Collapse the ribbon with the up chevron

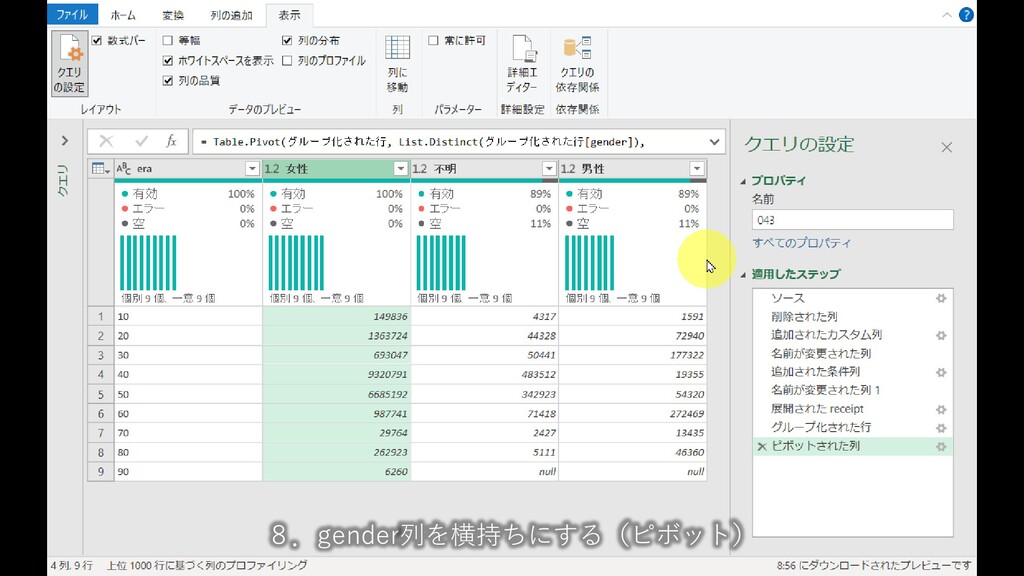(947, 15)
